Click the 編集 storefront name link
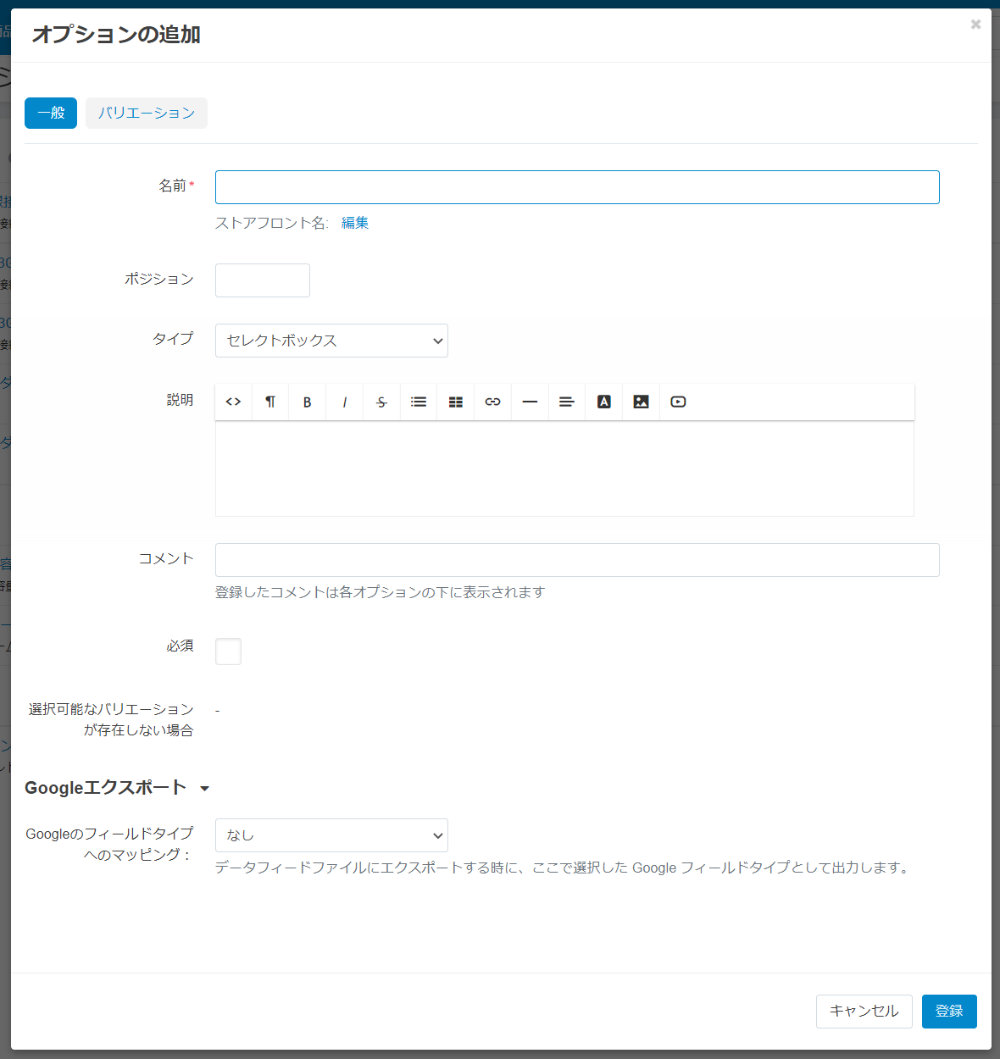This screenshot has width=1000, height=1059. click(x=355, y=223)
